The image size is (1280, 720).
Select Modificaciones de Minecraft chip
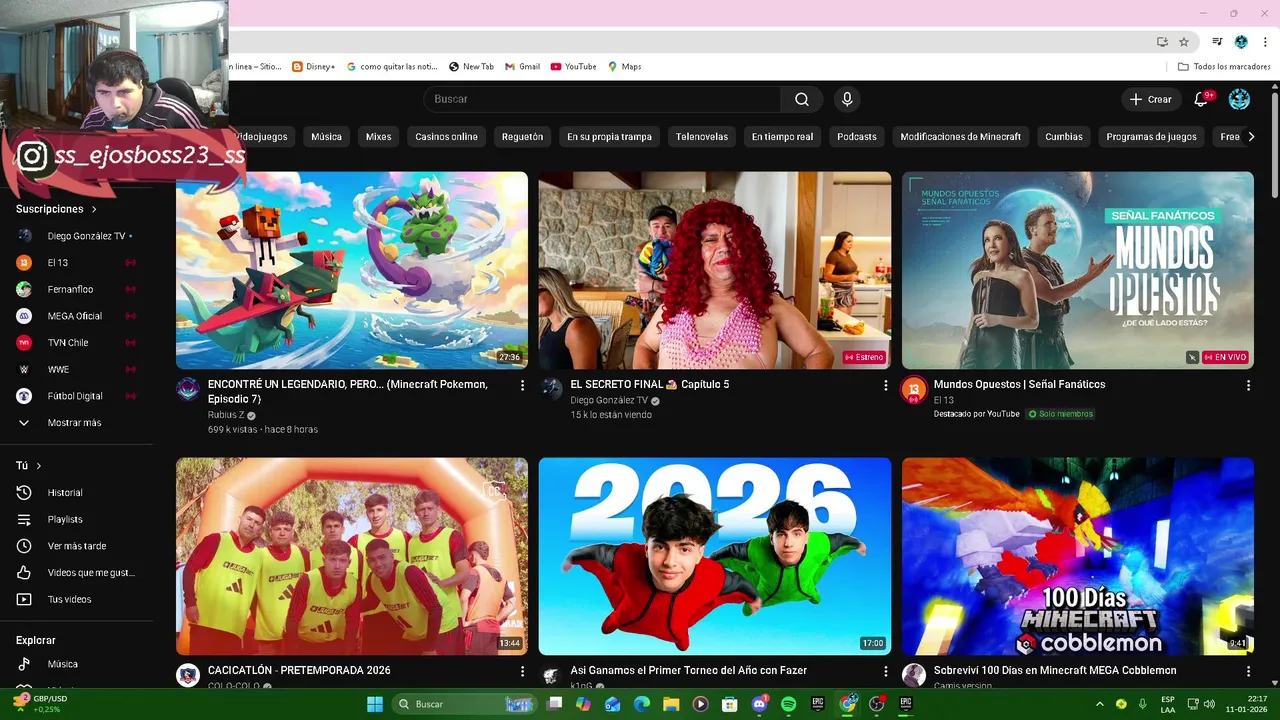(960, 137)
